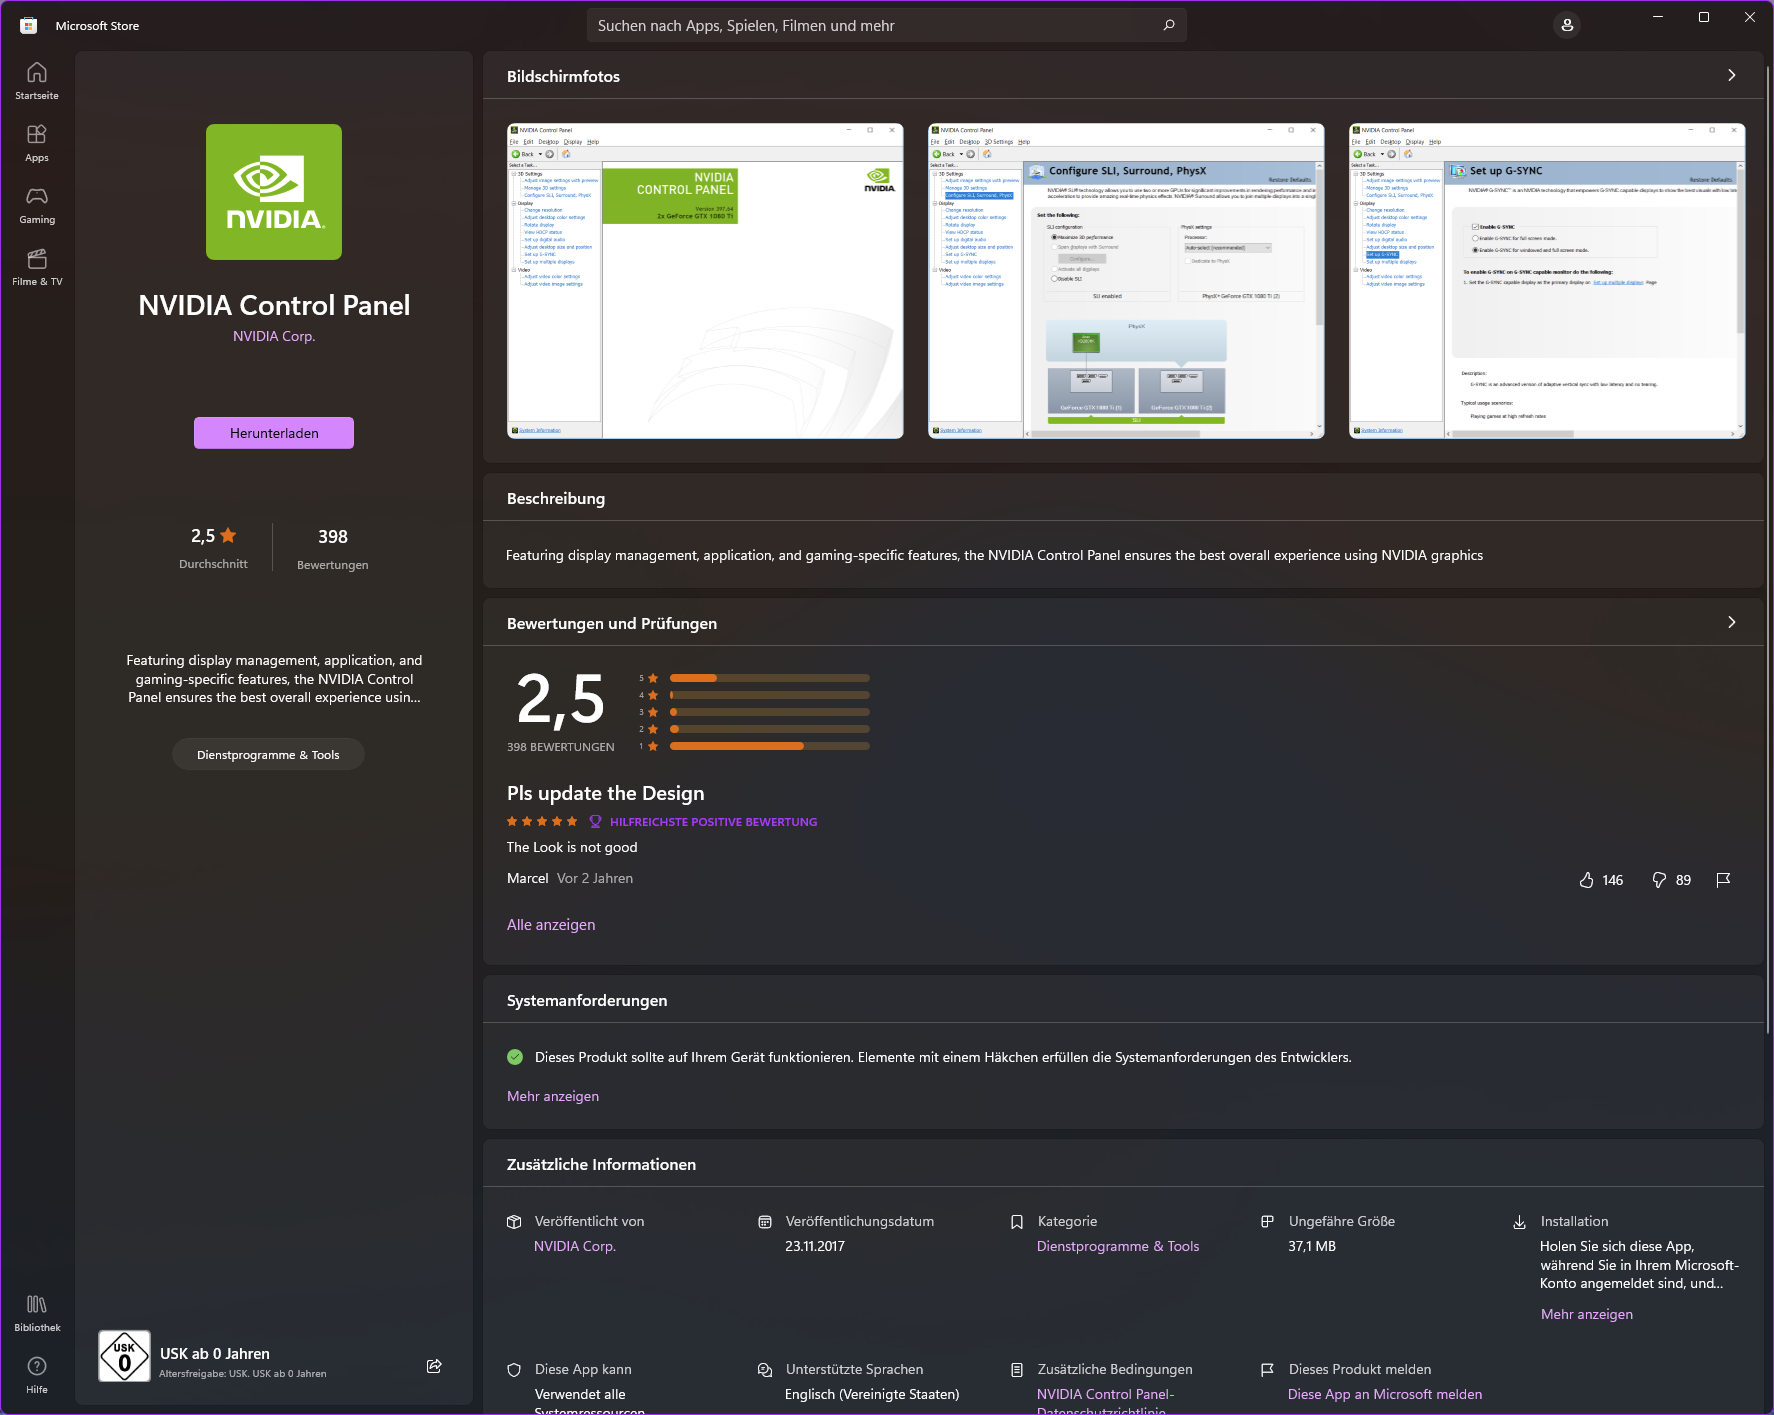Click the 23.11.2017 release date
This screenshot has width=1774, height=1415.
click(x=815, y=1246)
